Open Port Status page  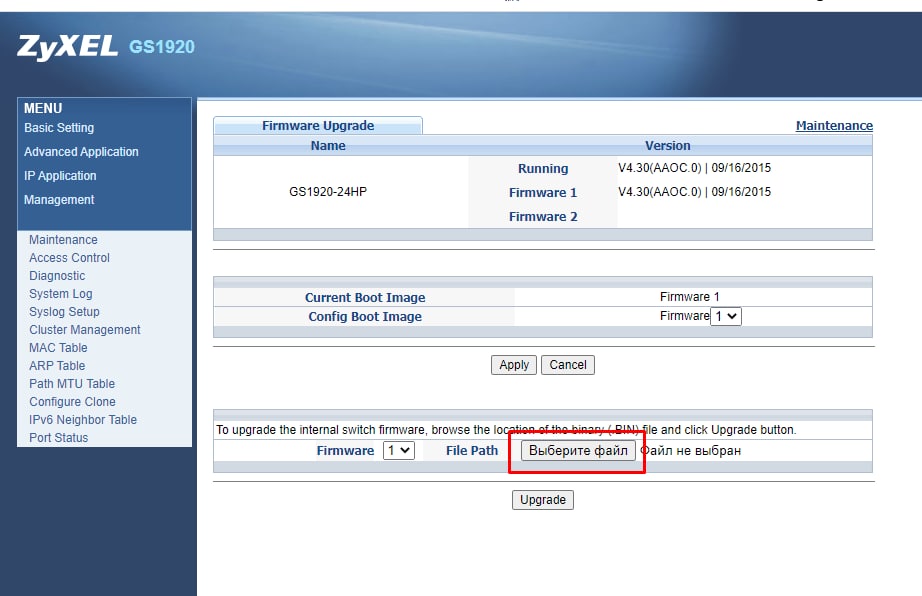coord(59,438)
